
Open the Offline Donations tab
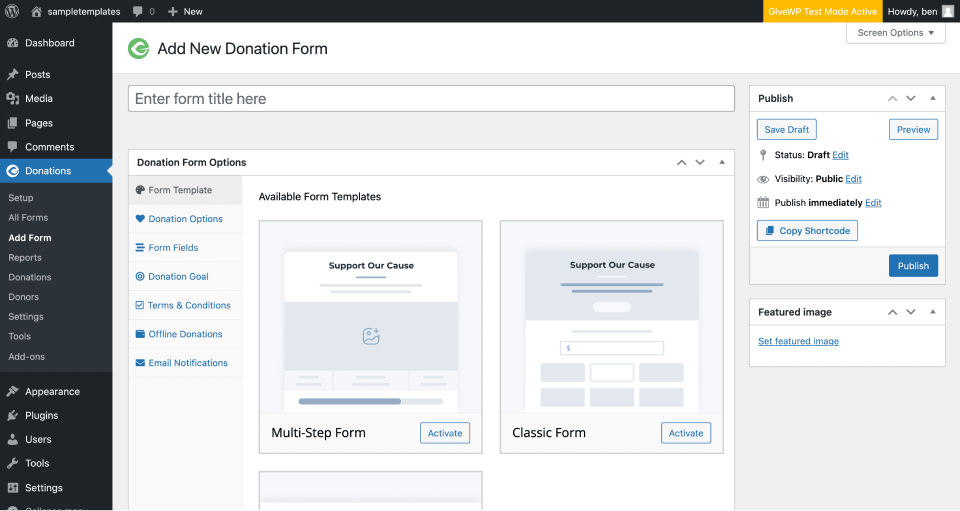click(186, 334)
